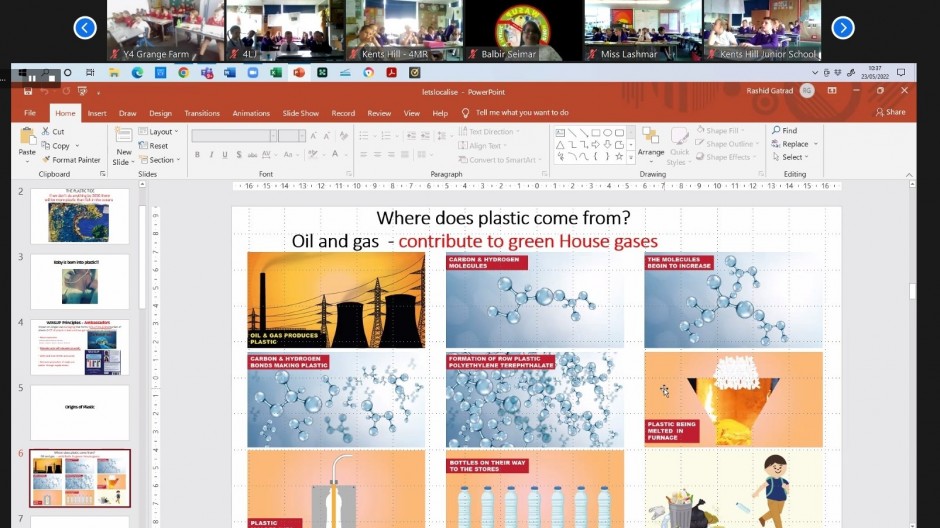Toggle text Shadow formatting
Image resolution: width=940 pixels, height=528 pixels.
click(x=239, y=155)
